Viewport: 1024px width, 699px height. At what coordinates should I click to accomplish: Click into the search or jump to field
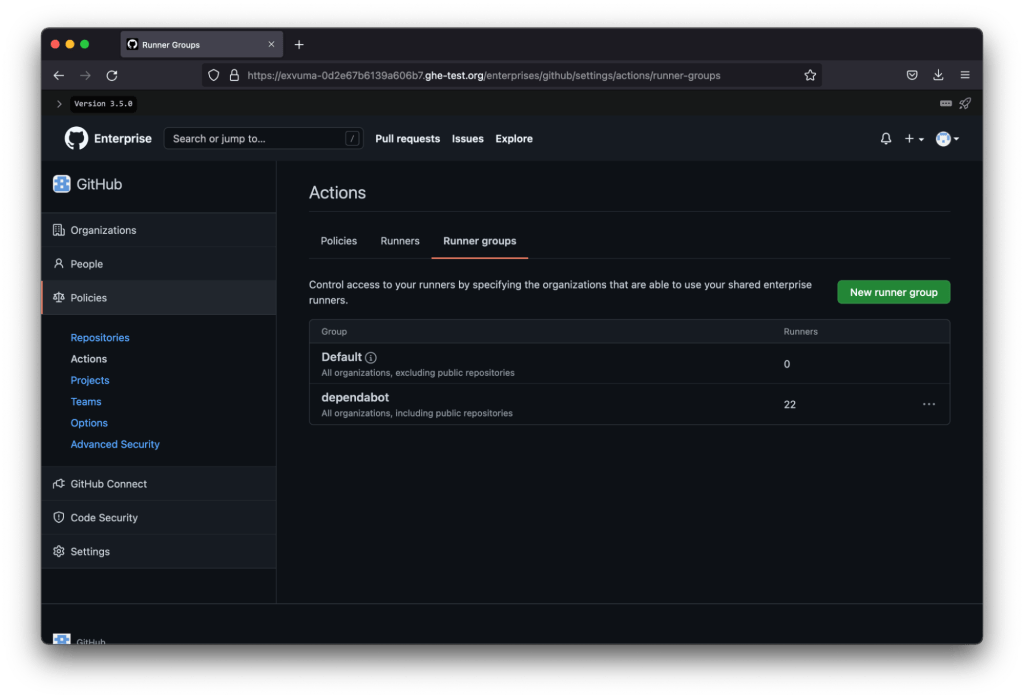(262, 138)
